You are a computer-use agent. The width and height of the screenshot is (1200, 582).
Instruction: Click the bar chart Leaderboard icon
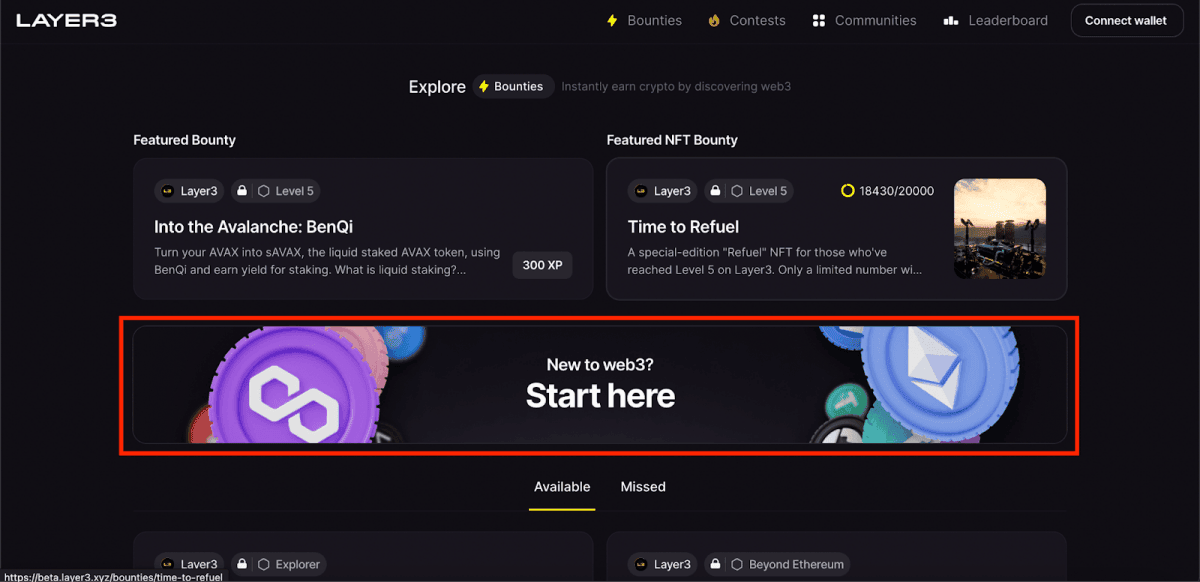point(951,20)
